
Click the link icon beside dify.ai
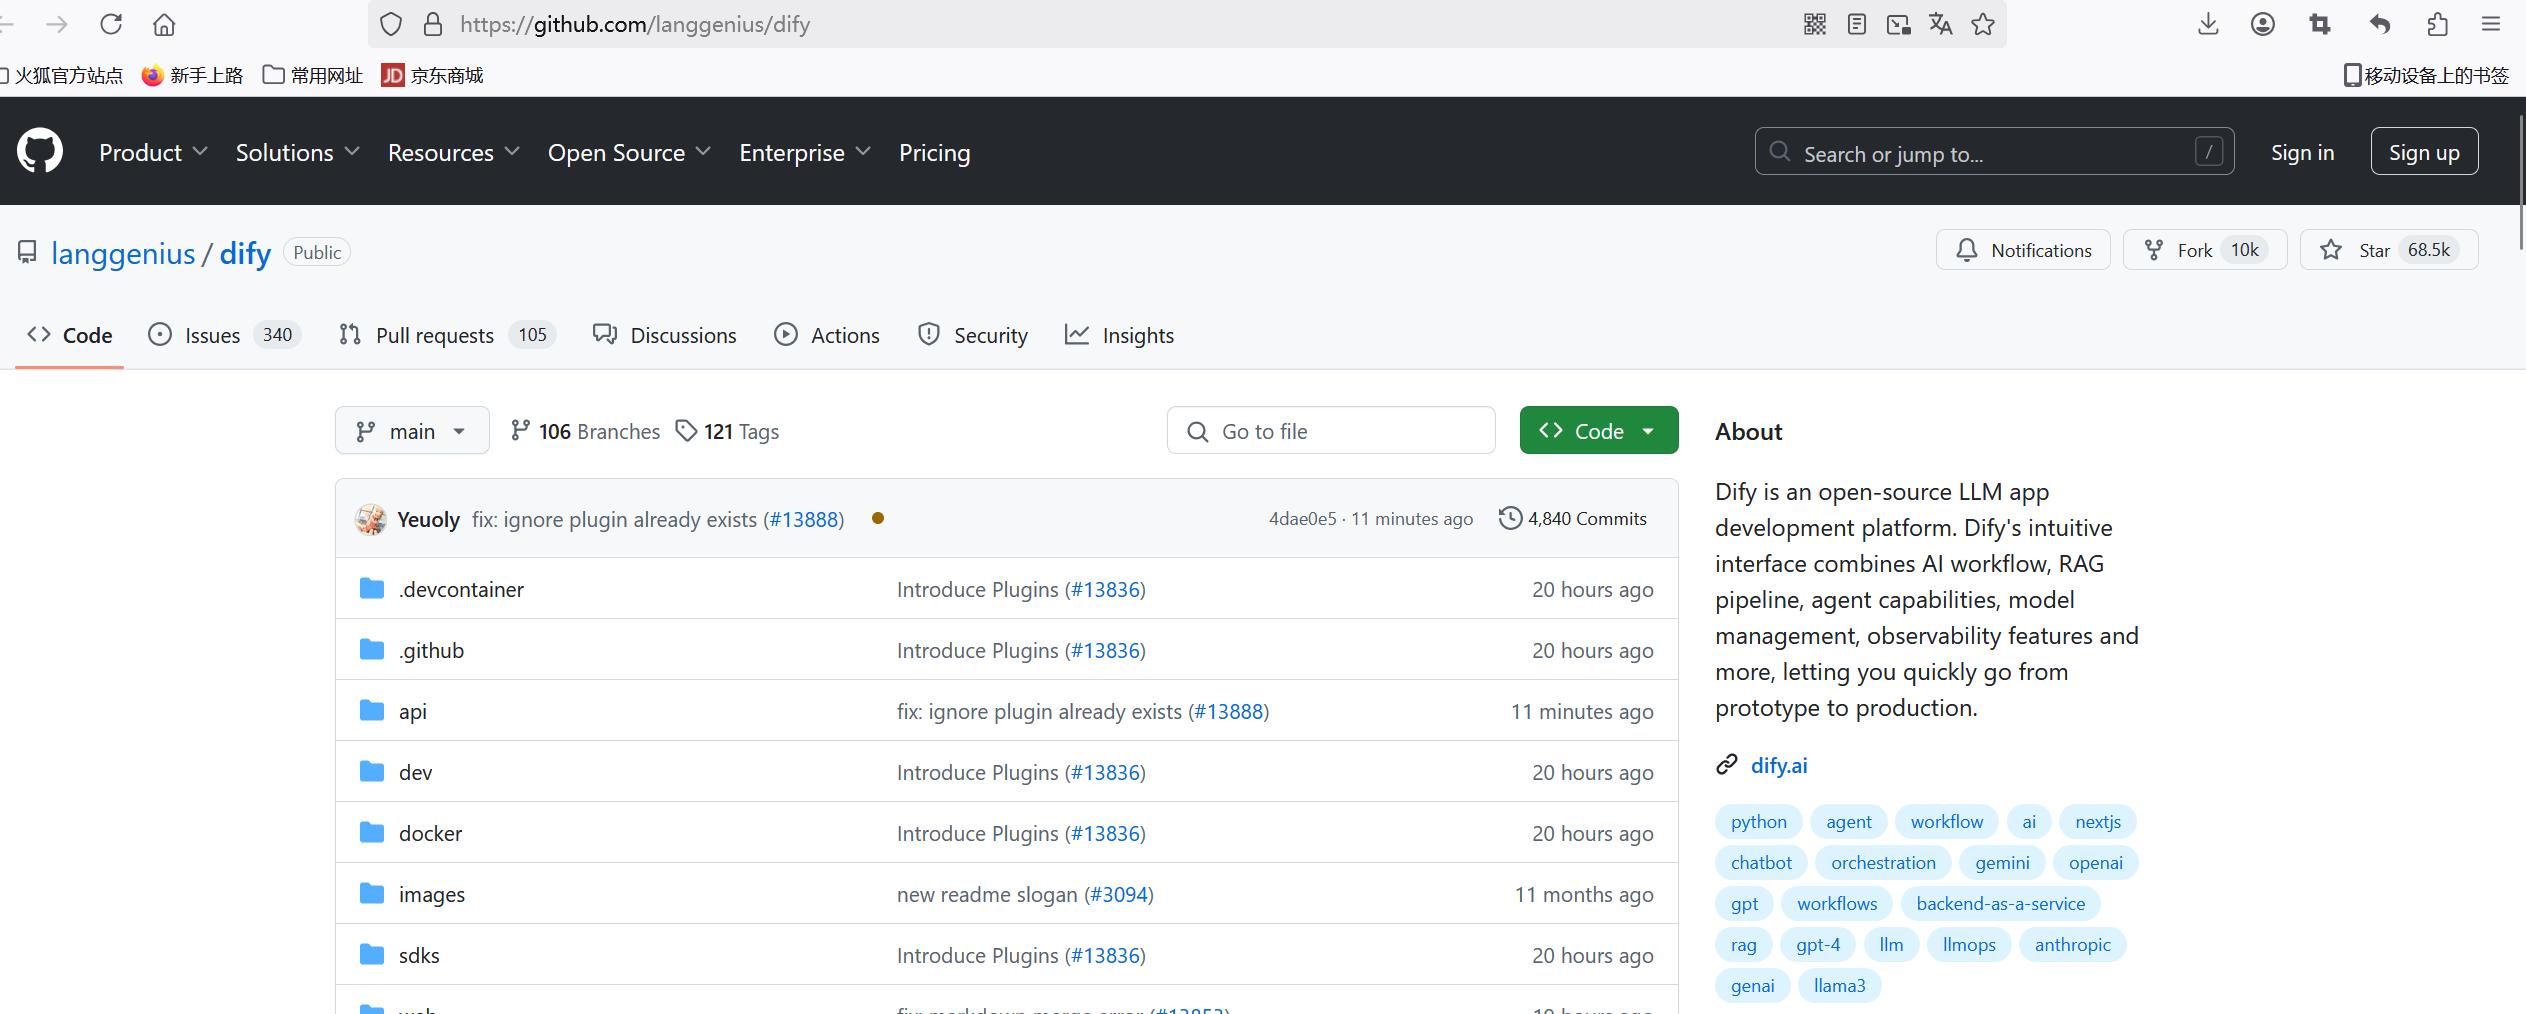click(x=1727, y=765)
